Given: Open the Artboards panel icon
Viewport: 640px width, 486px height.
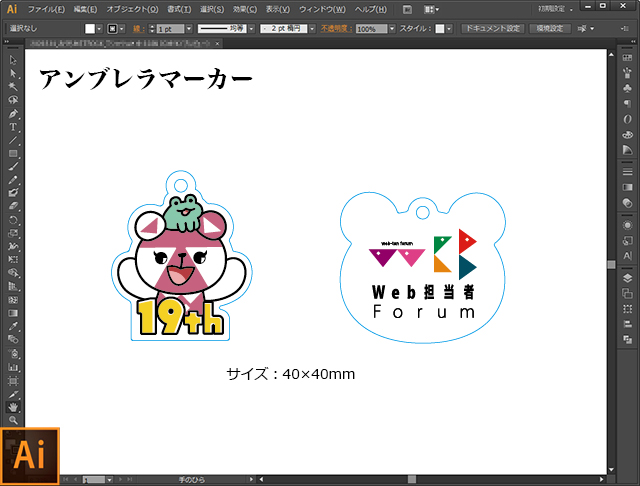Looking at the screenshot, I should 627,293.
